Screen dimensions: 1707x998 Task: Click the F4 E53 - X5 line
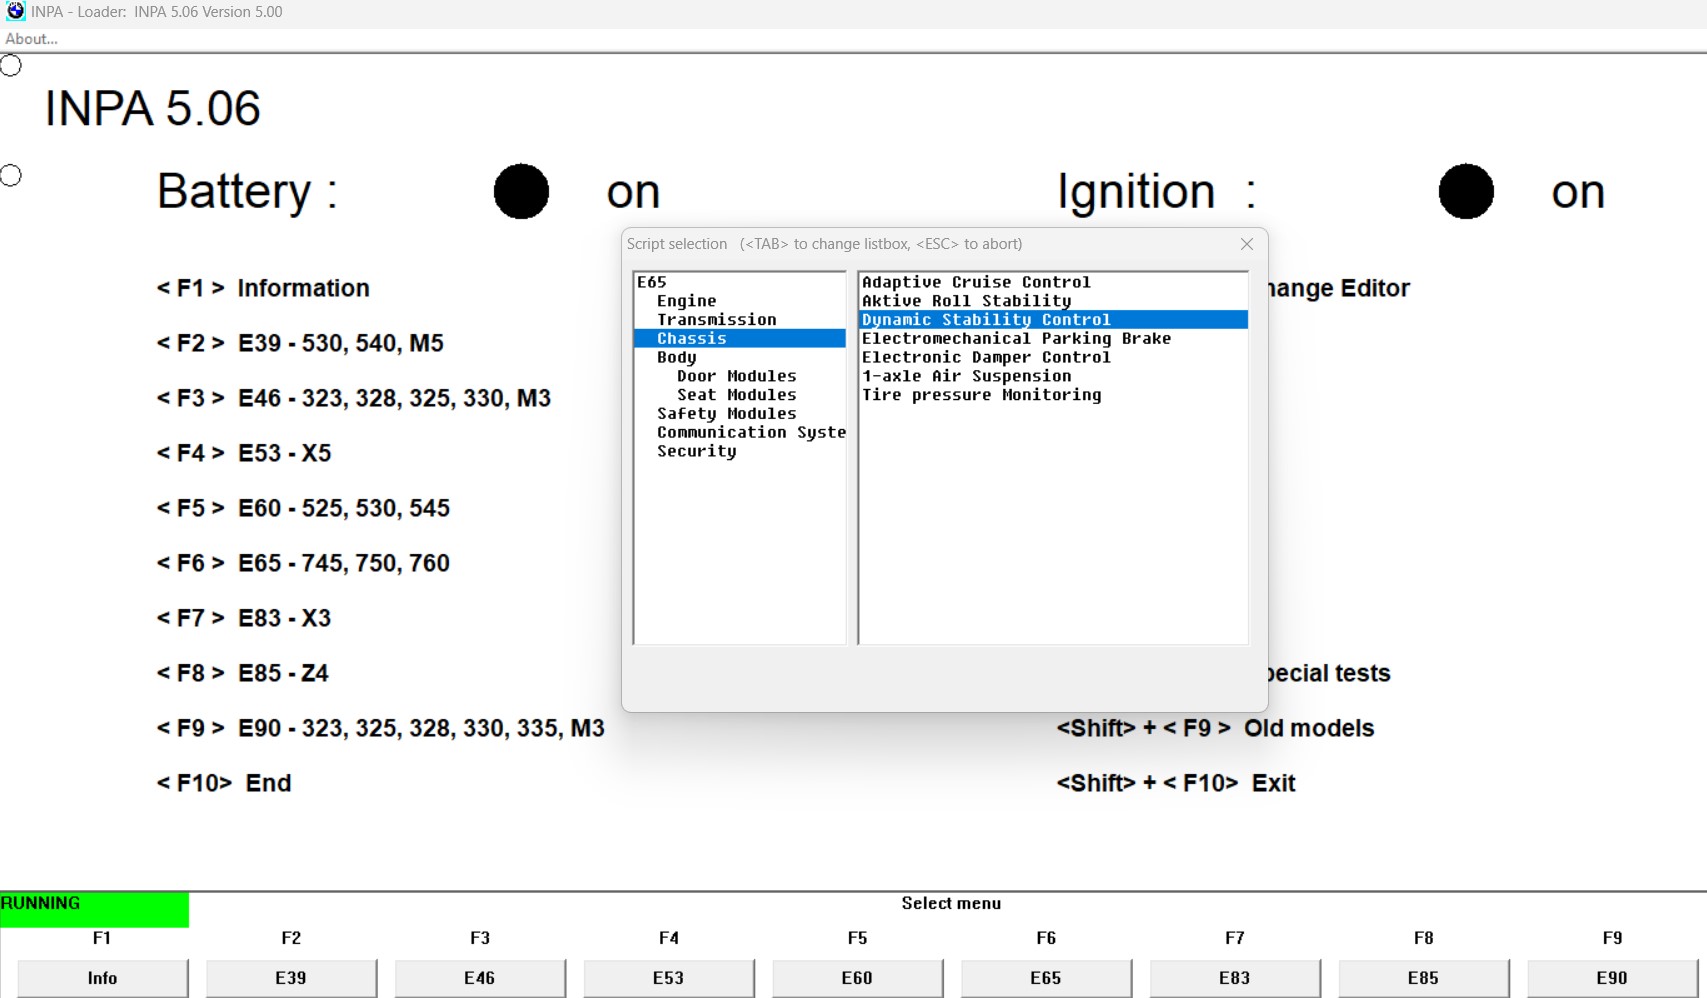tap(244, 453)
